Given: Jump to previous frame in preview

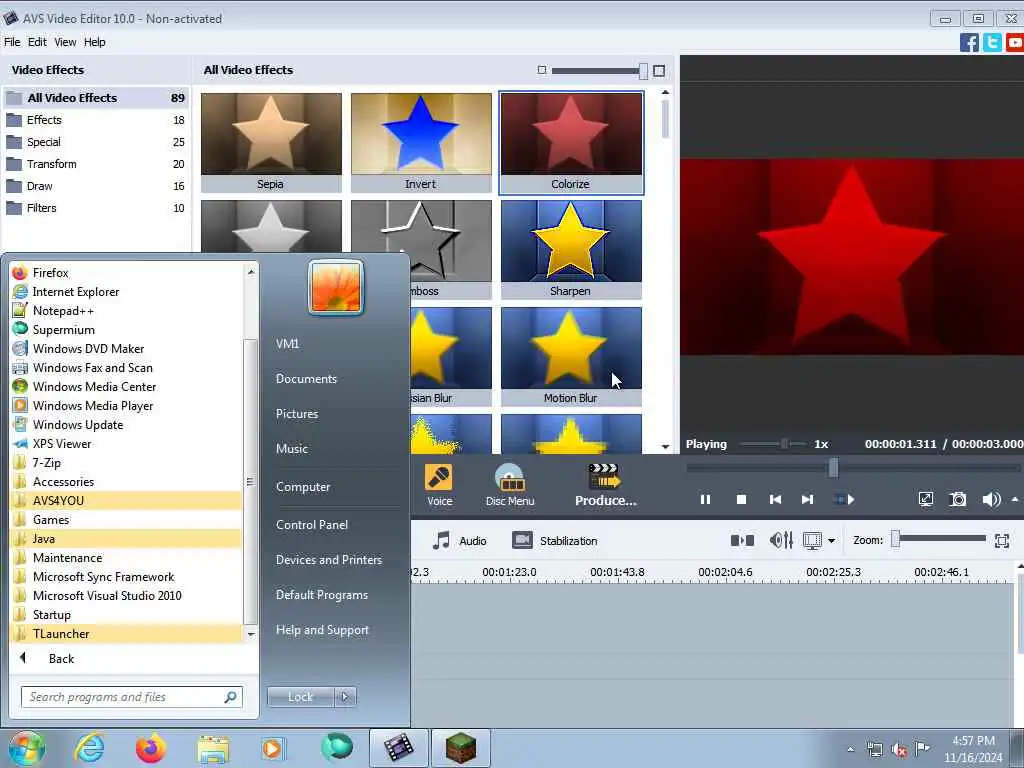Looking at the screenshot, I should tap(775, 500).
